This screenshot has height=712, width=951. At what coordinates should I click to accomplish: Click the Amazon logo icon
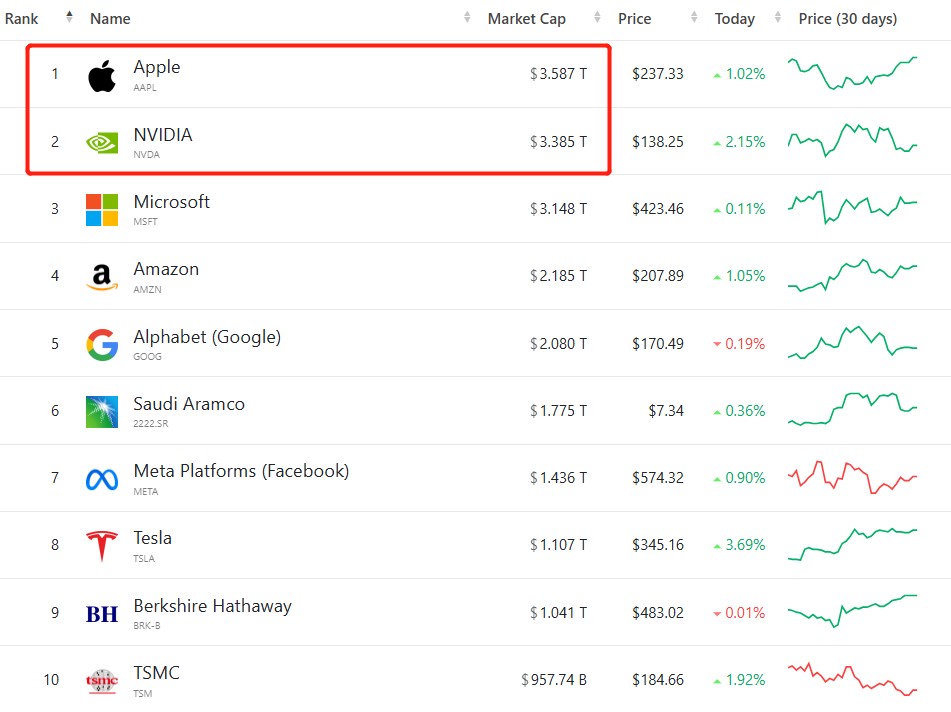101,277
